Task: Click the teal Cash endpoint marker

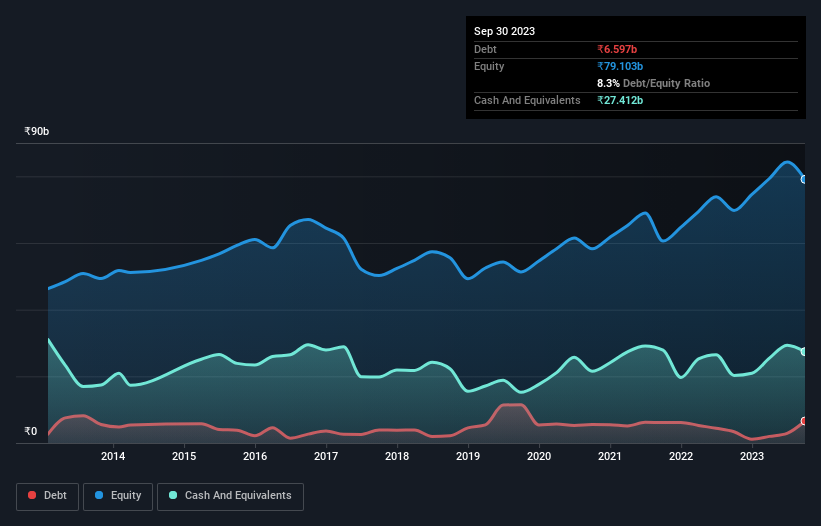Action: (x=804, y=352)
